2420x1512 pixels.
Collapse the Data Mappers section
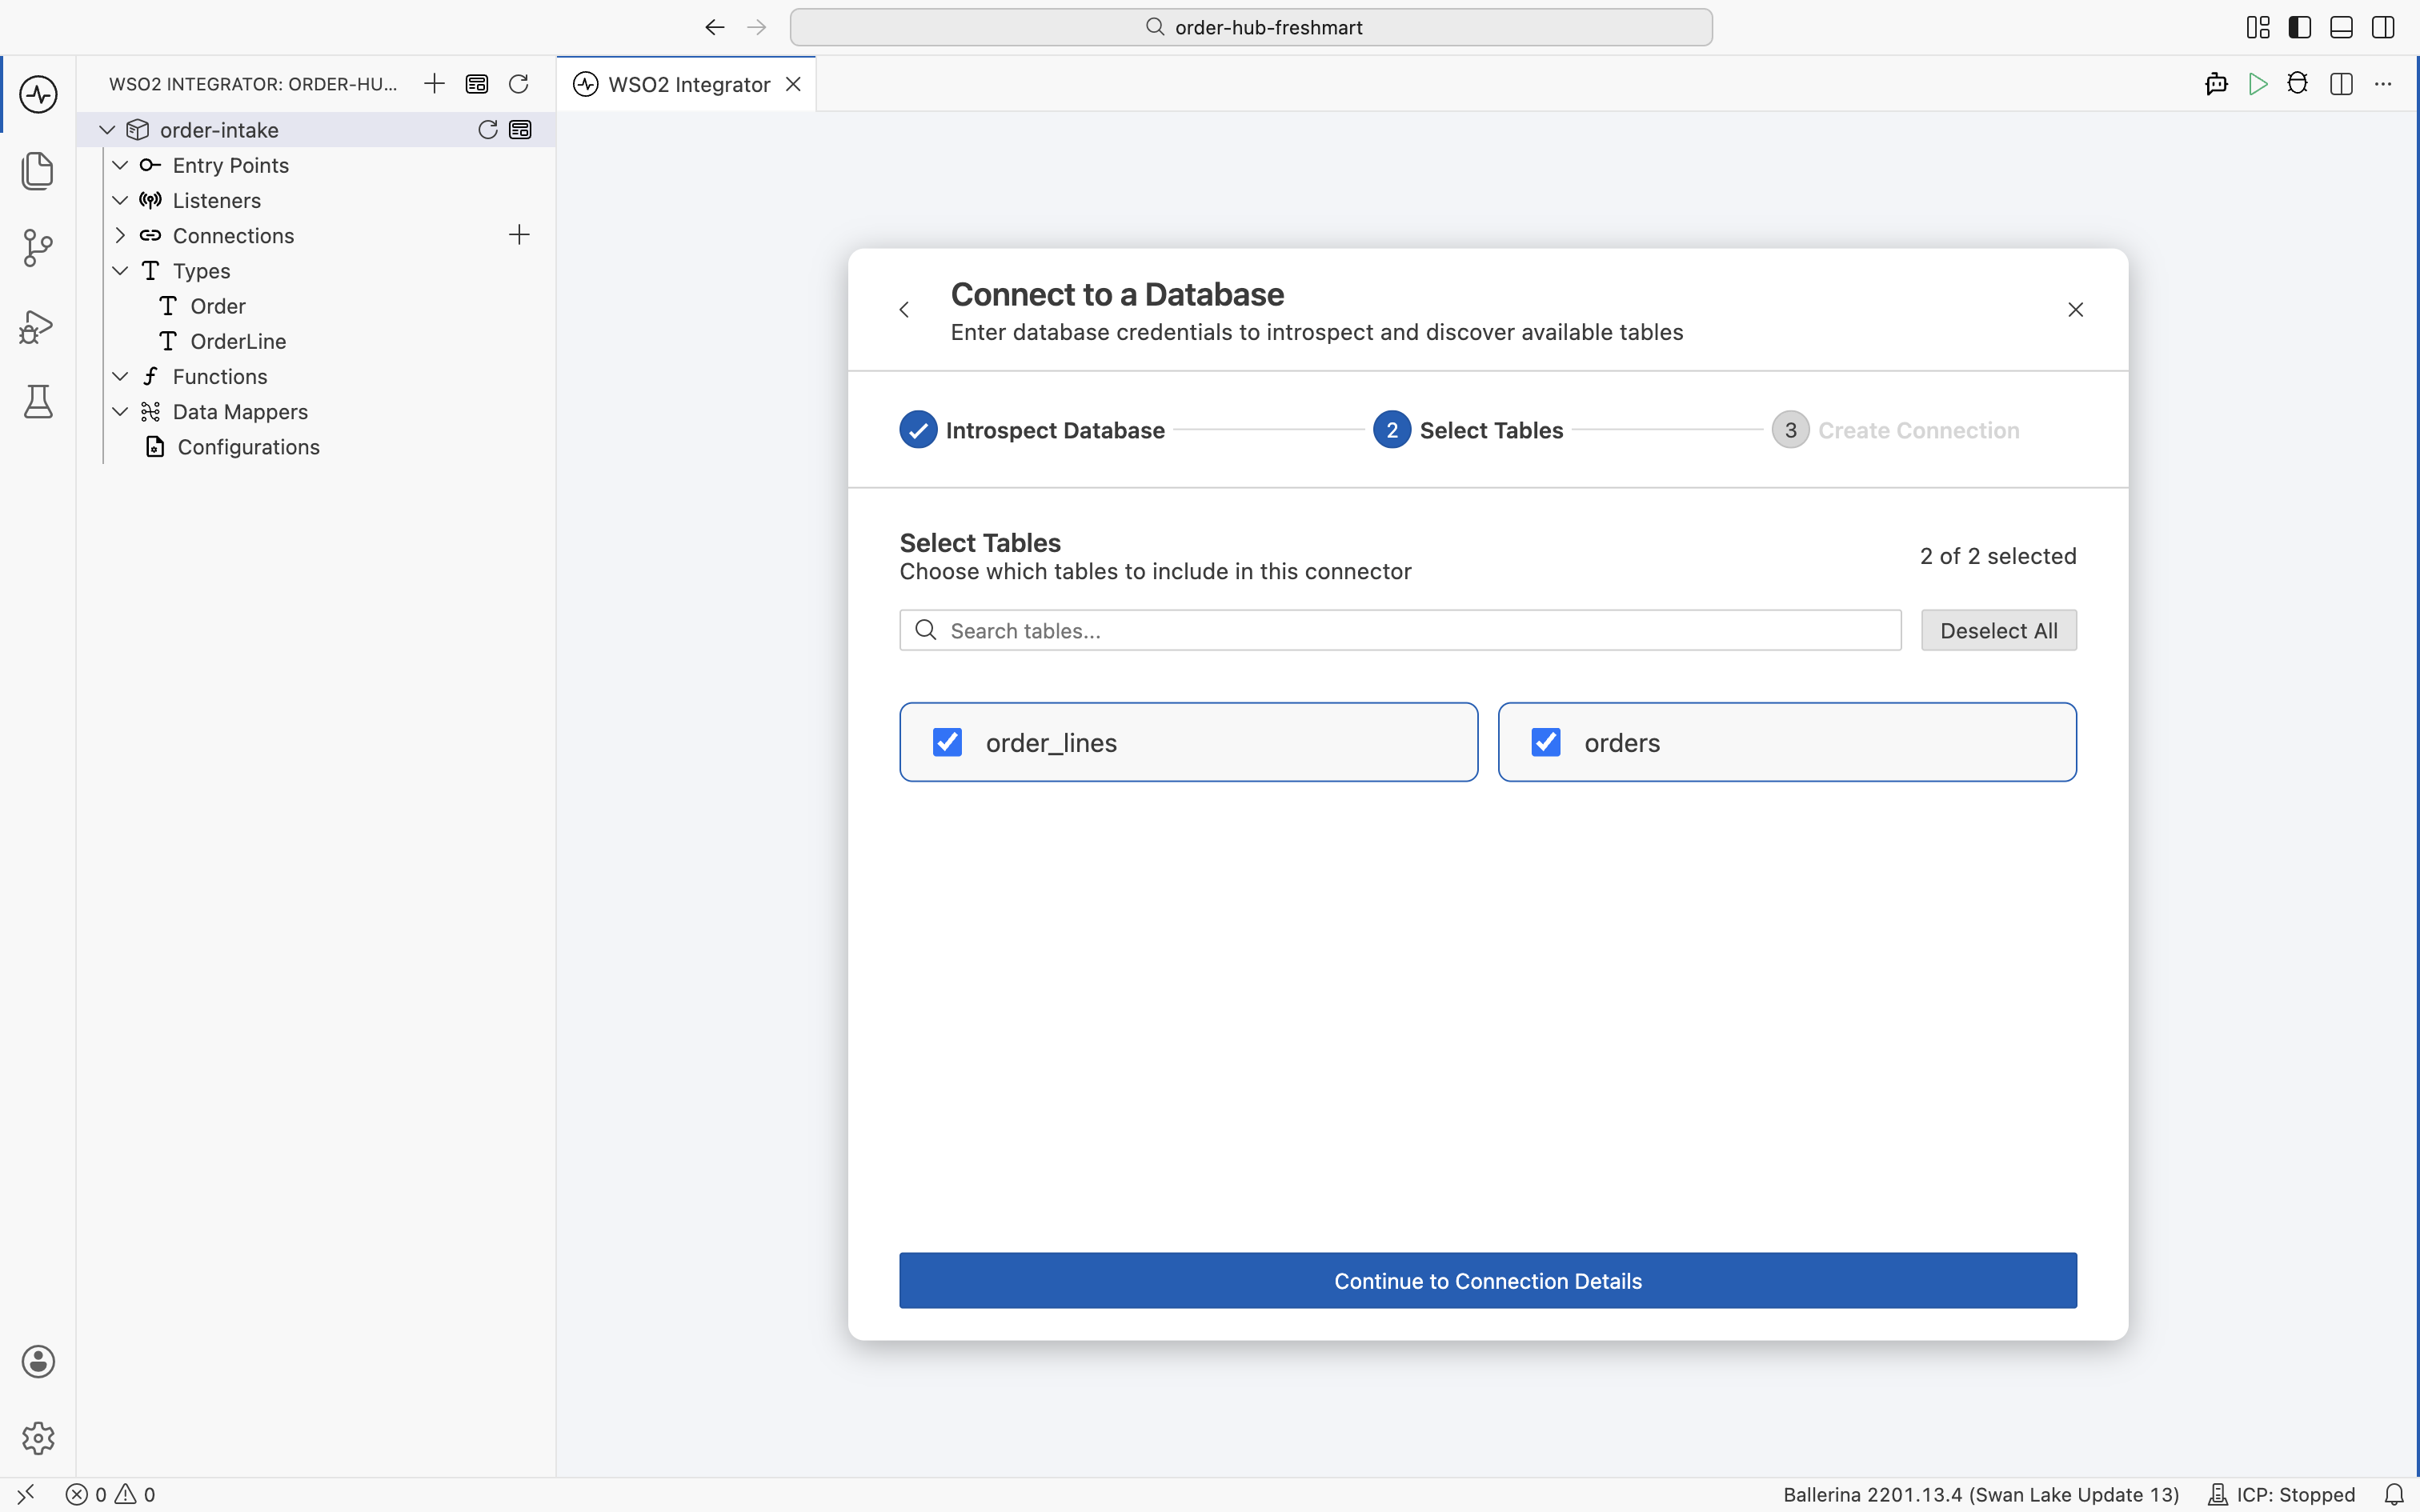(120, 412)
